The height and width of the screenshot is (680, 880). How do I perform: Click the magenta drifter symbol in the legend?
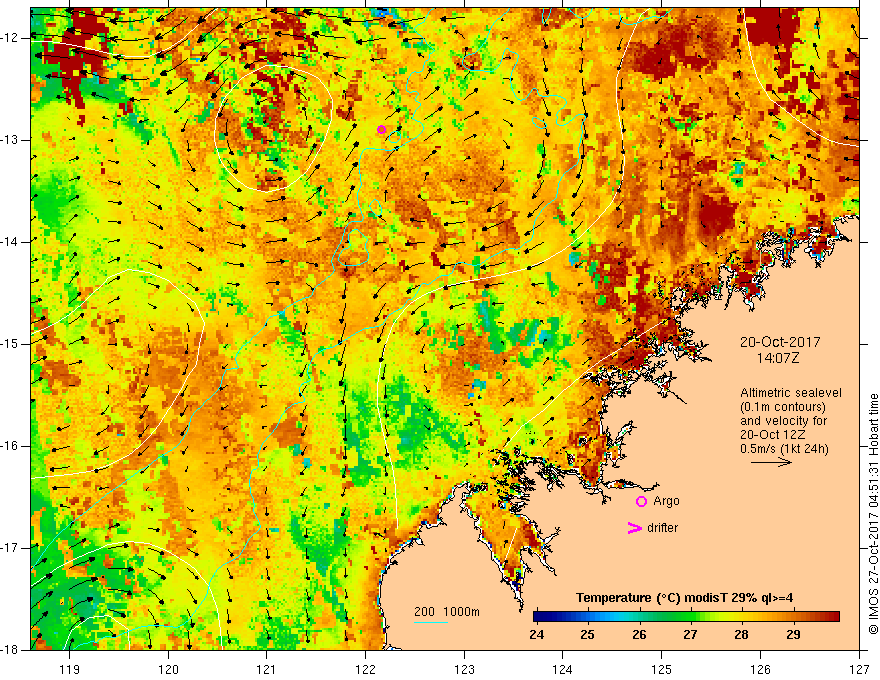635,528
